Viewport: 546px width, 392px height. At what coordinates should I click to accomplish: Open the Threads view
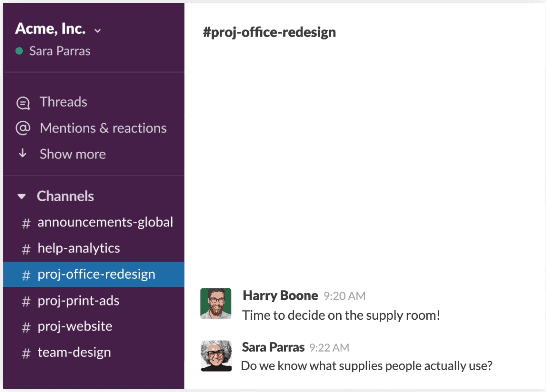(63, 102)
